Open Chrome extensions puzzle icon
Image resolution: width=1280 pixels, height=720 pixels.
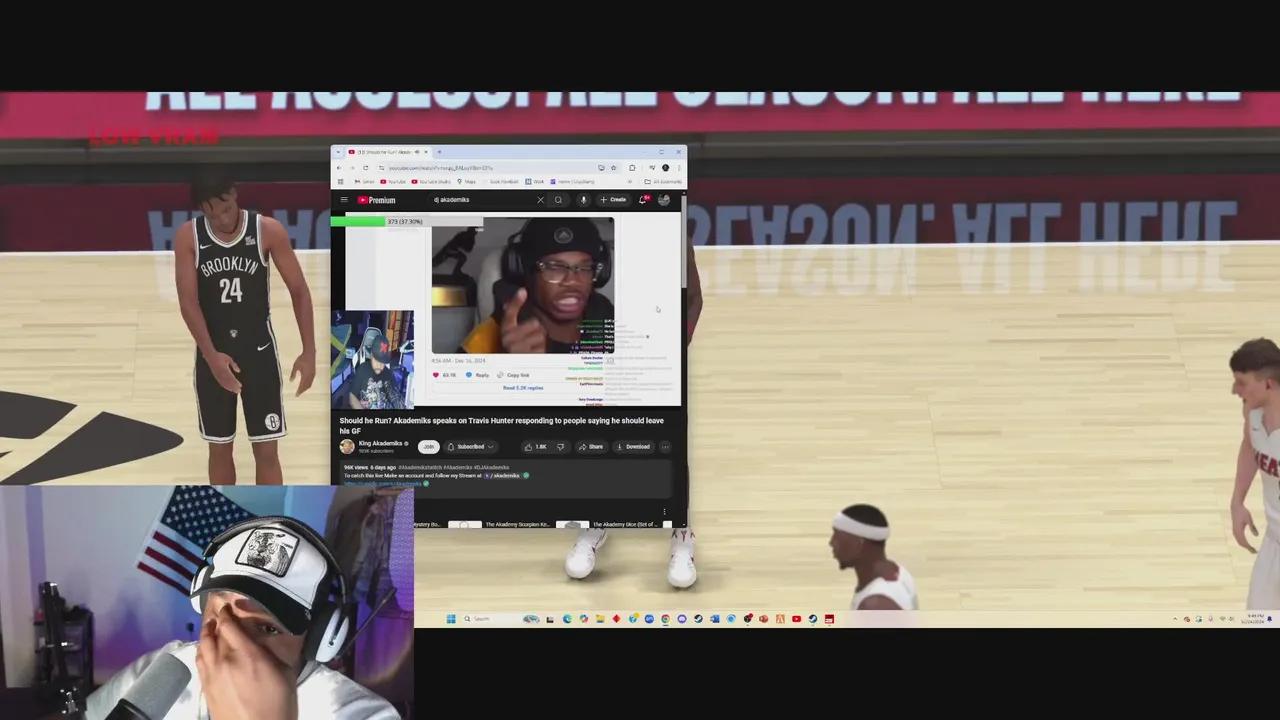coord(632,168)
